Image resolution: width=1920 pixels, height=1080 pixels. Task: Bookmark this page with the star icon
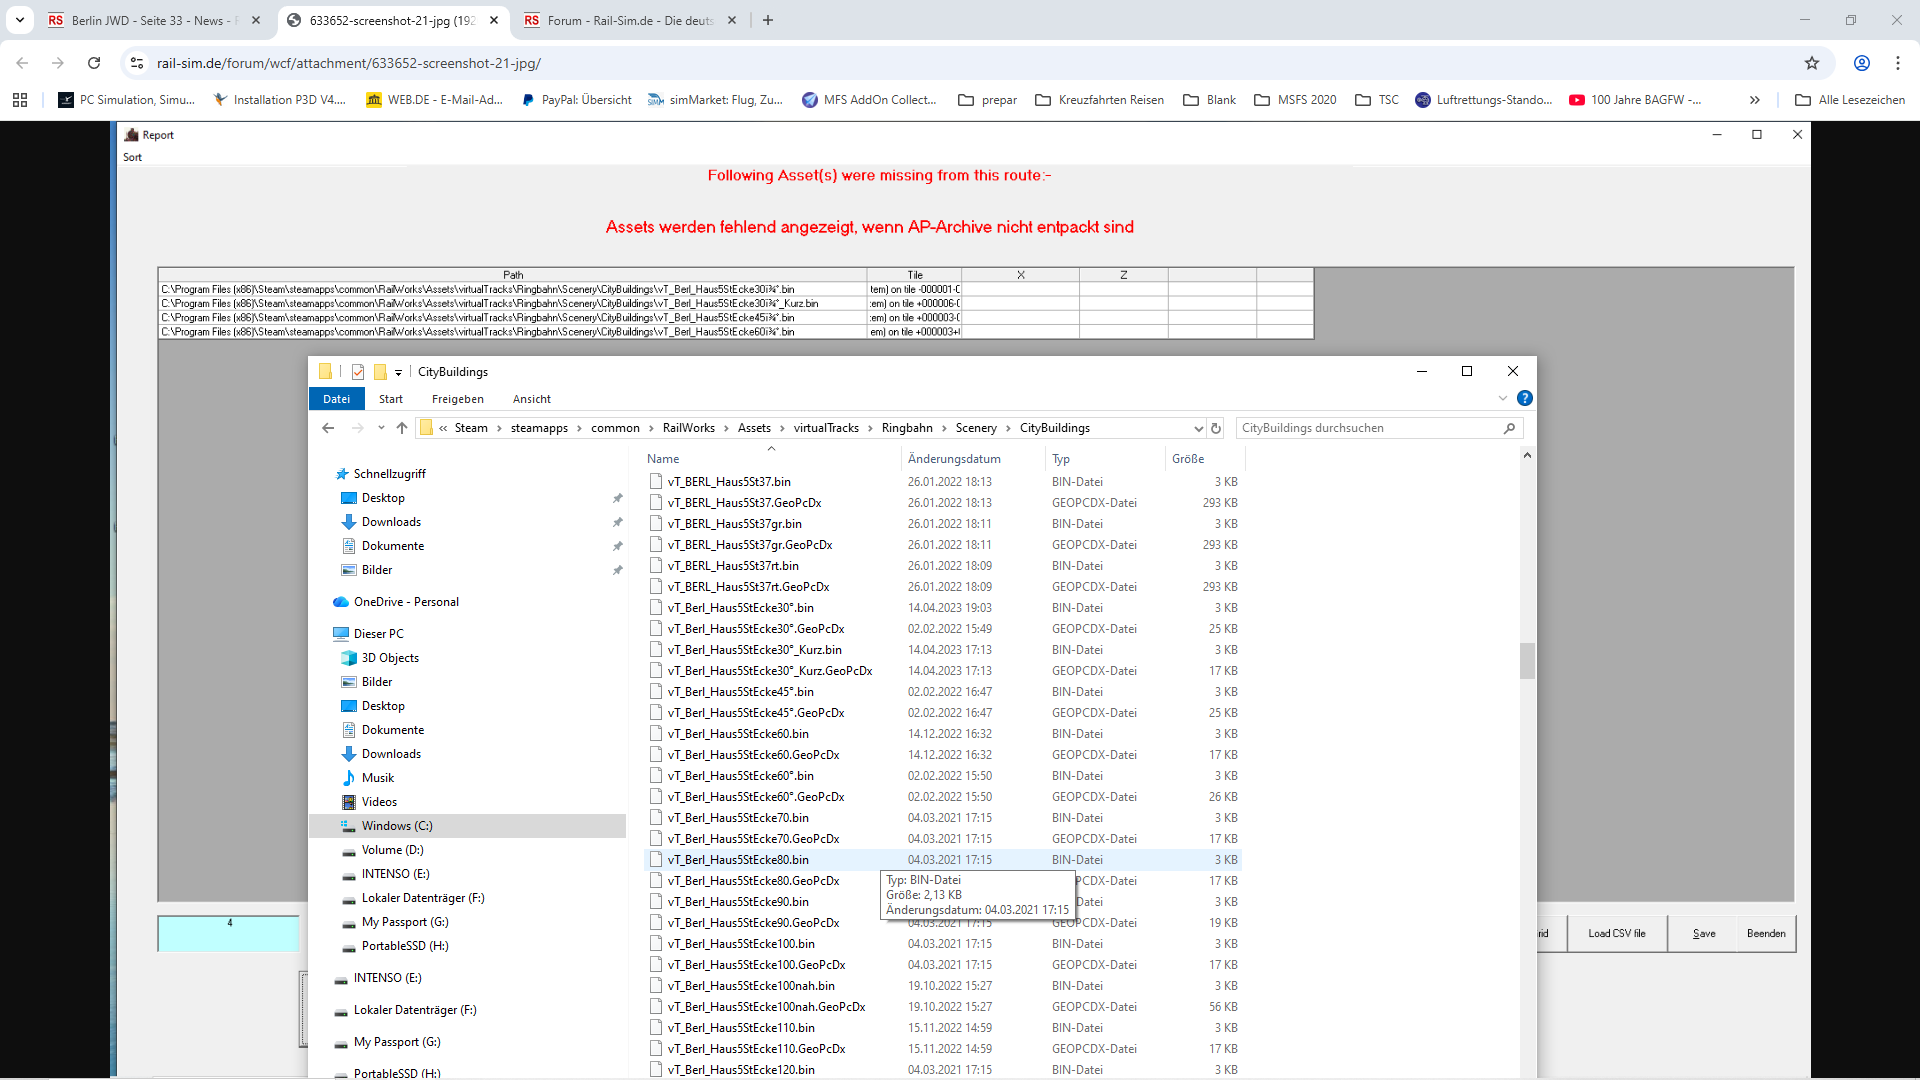tap(1812, 63)
